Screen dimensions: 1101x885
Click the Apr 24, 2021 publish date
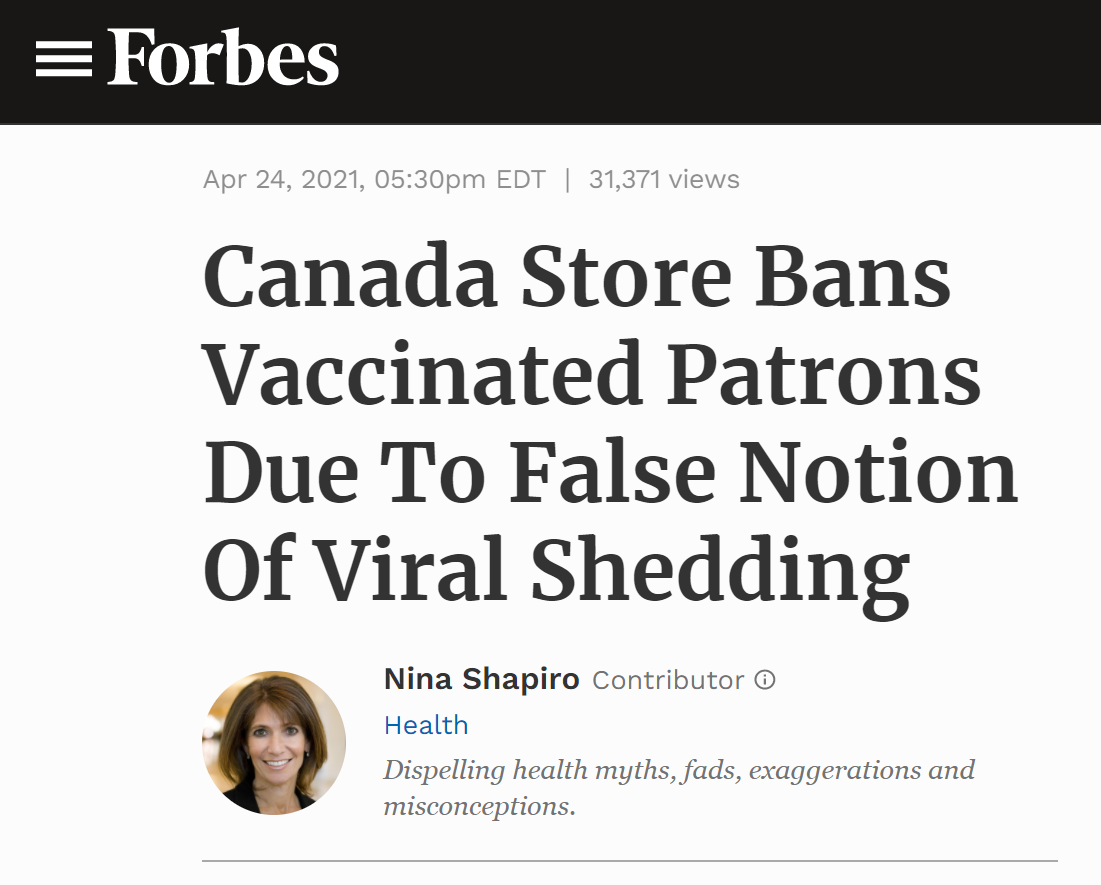coord(280,180)
